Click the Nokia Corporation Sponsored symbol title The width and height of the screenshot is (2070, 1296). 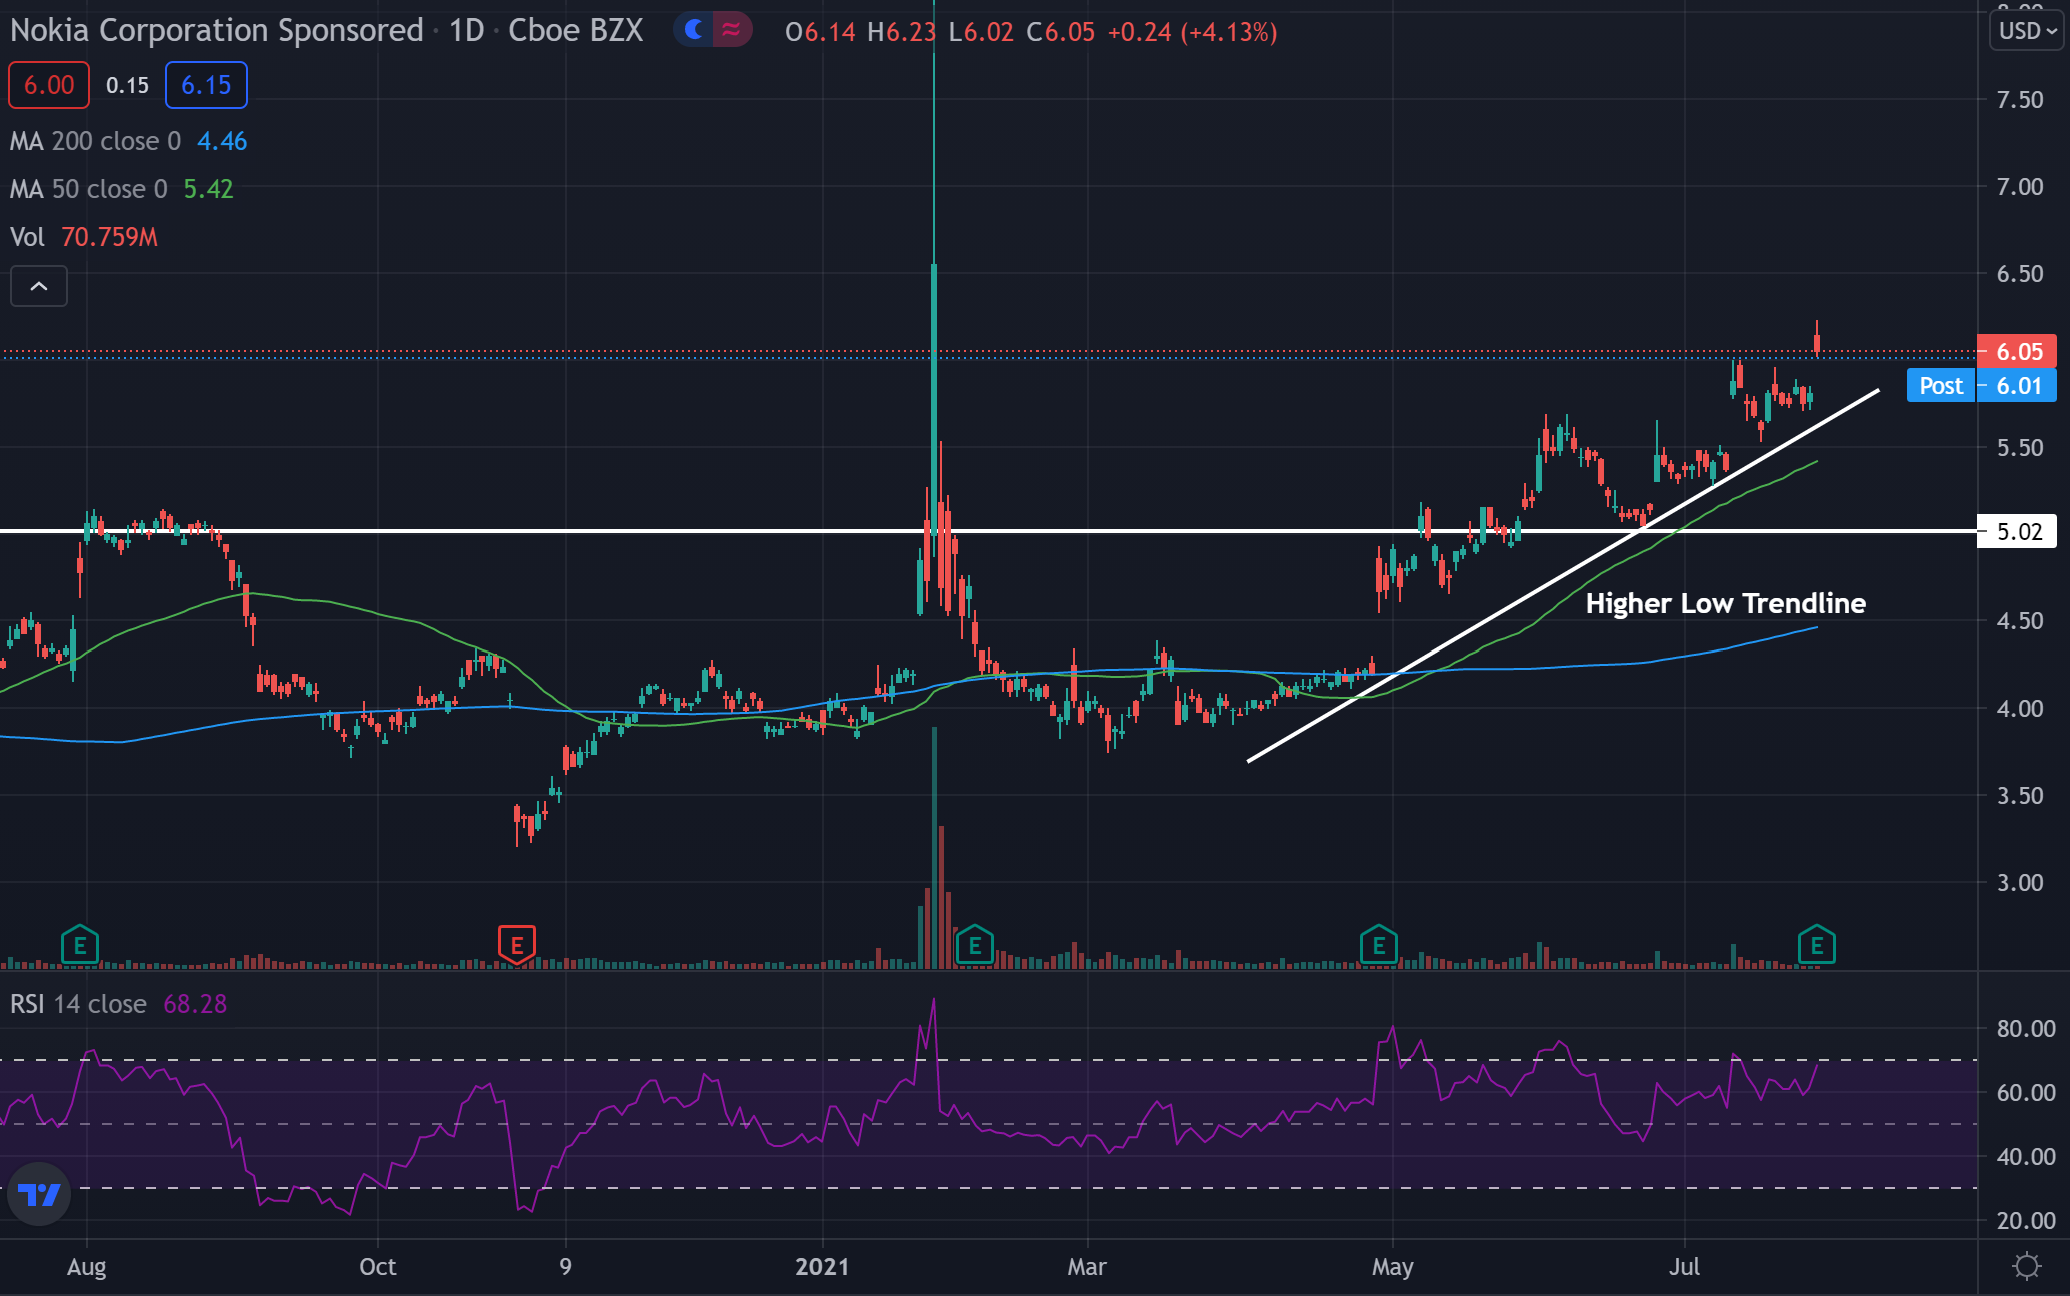pyautogui.click(x=217, y=31)
